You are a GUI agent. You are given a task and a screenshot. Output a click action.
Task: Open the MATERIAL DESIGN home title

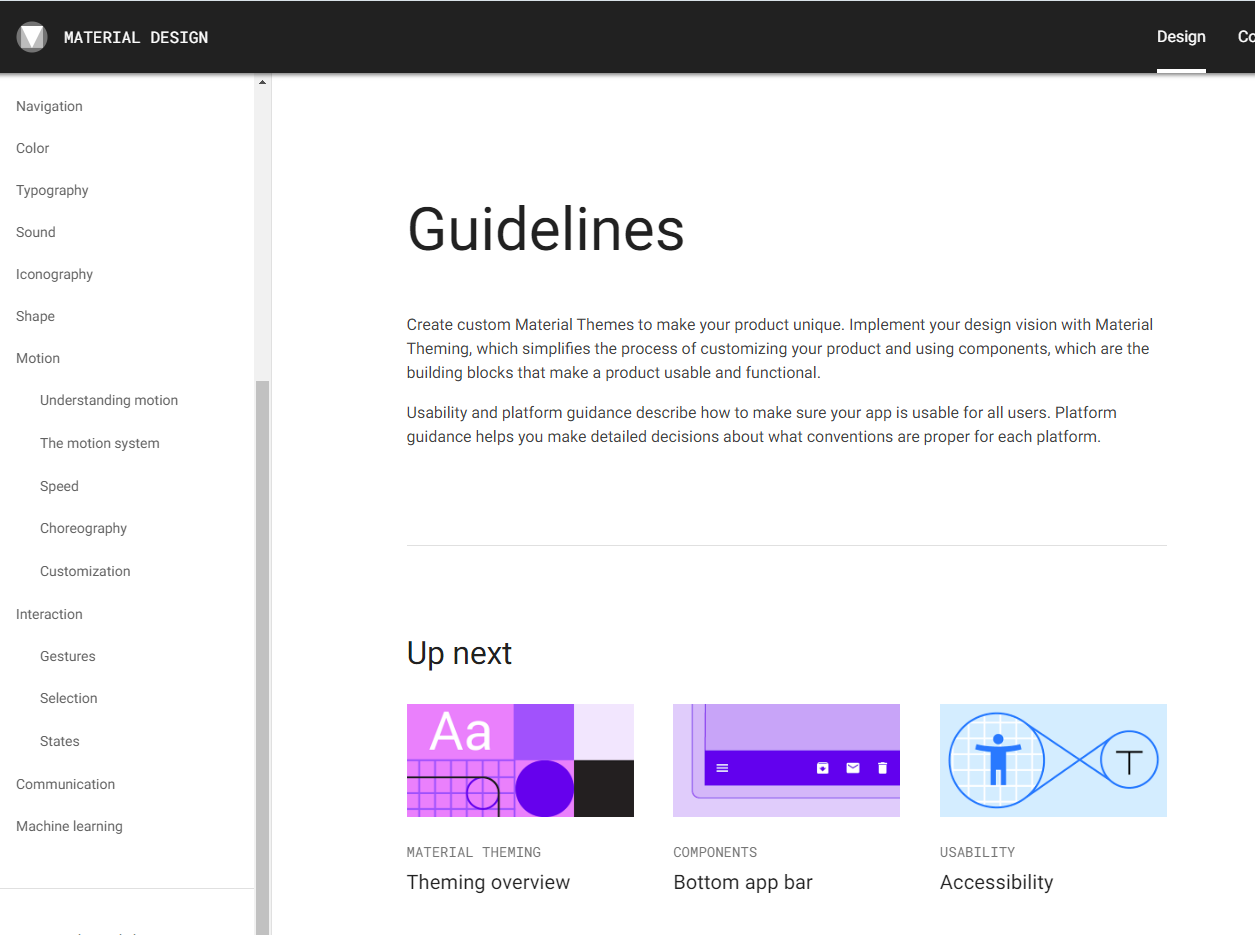(136, 37)
